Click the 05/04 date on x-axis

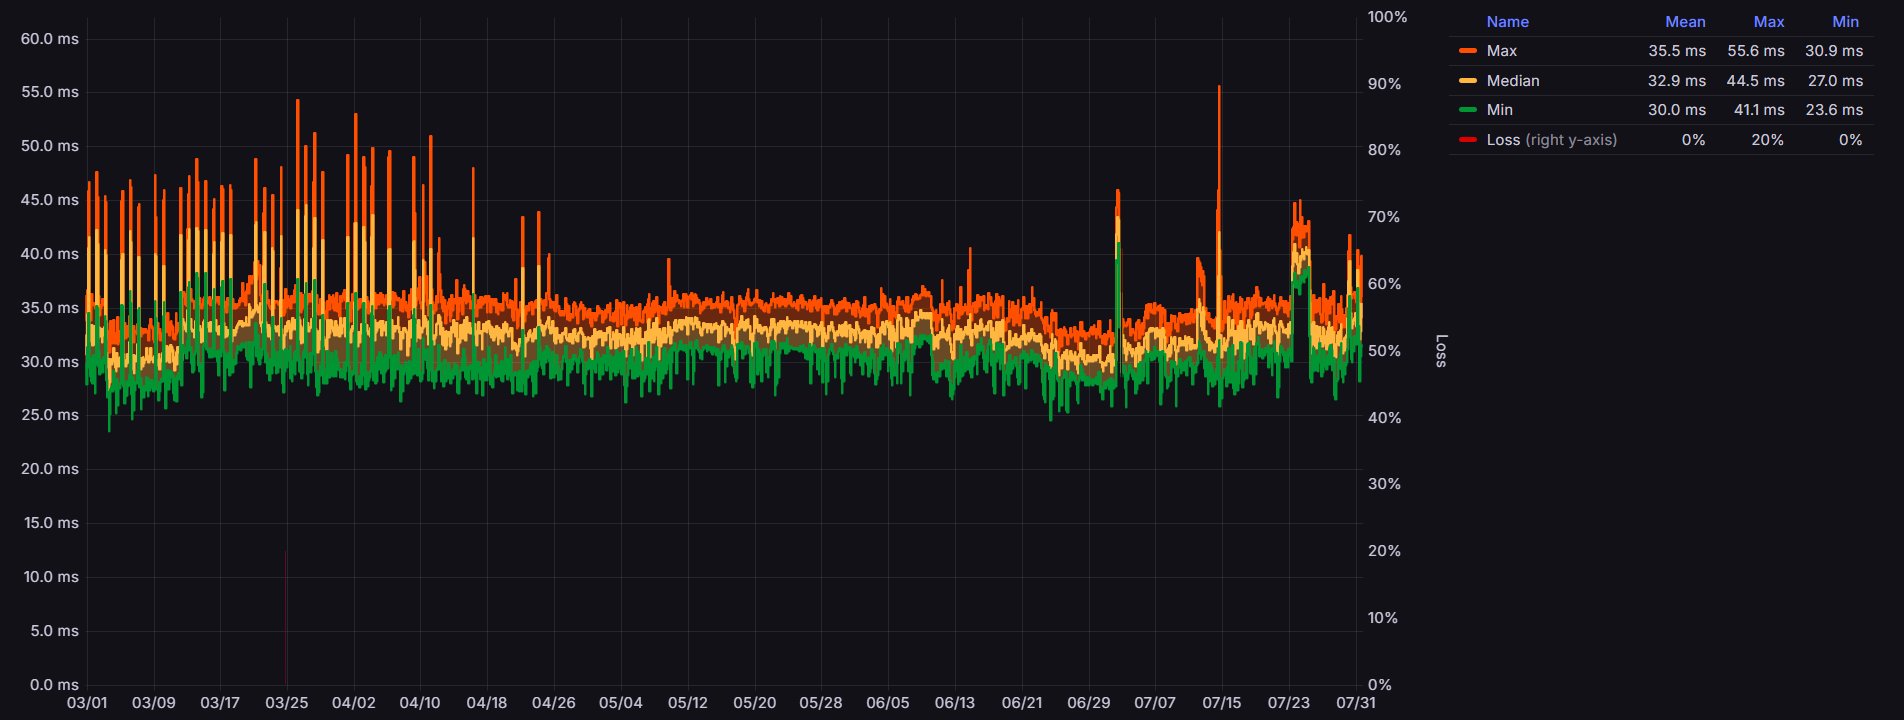pos(620,703)
